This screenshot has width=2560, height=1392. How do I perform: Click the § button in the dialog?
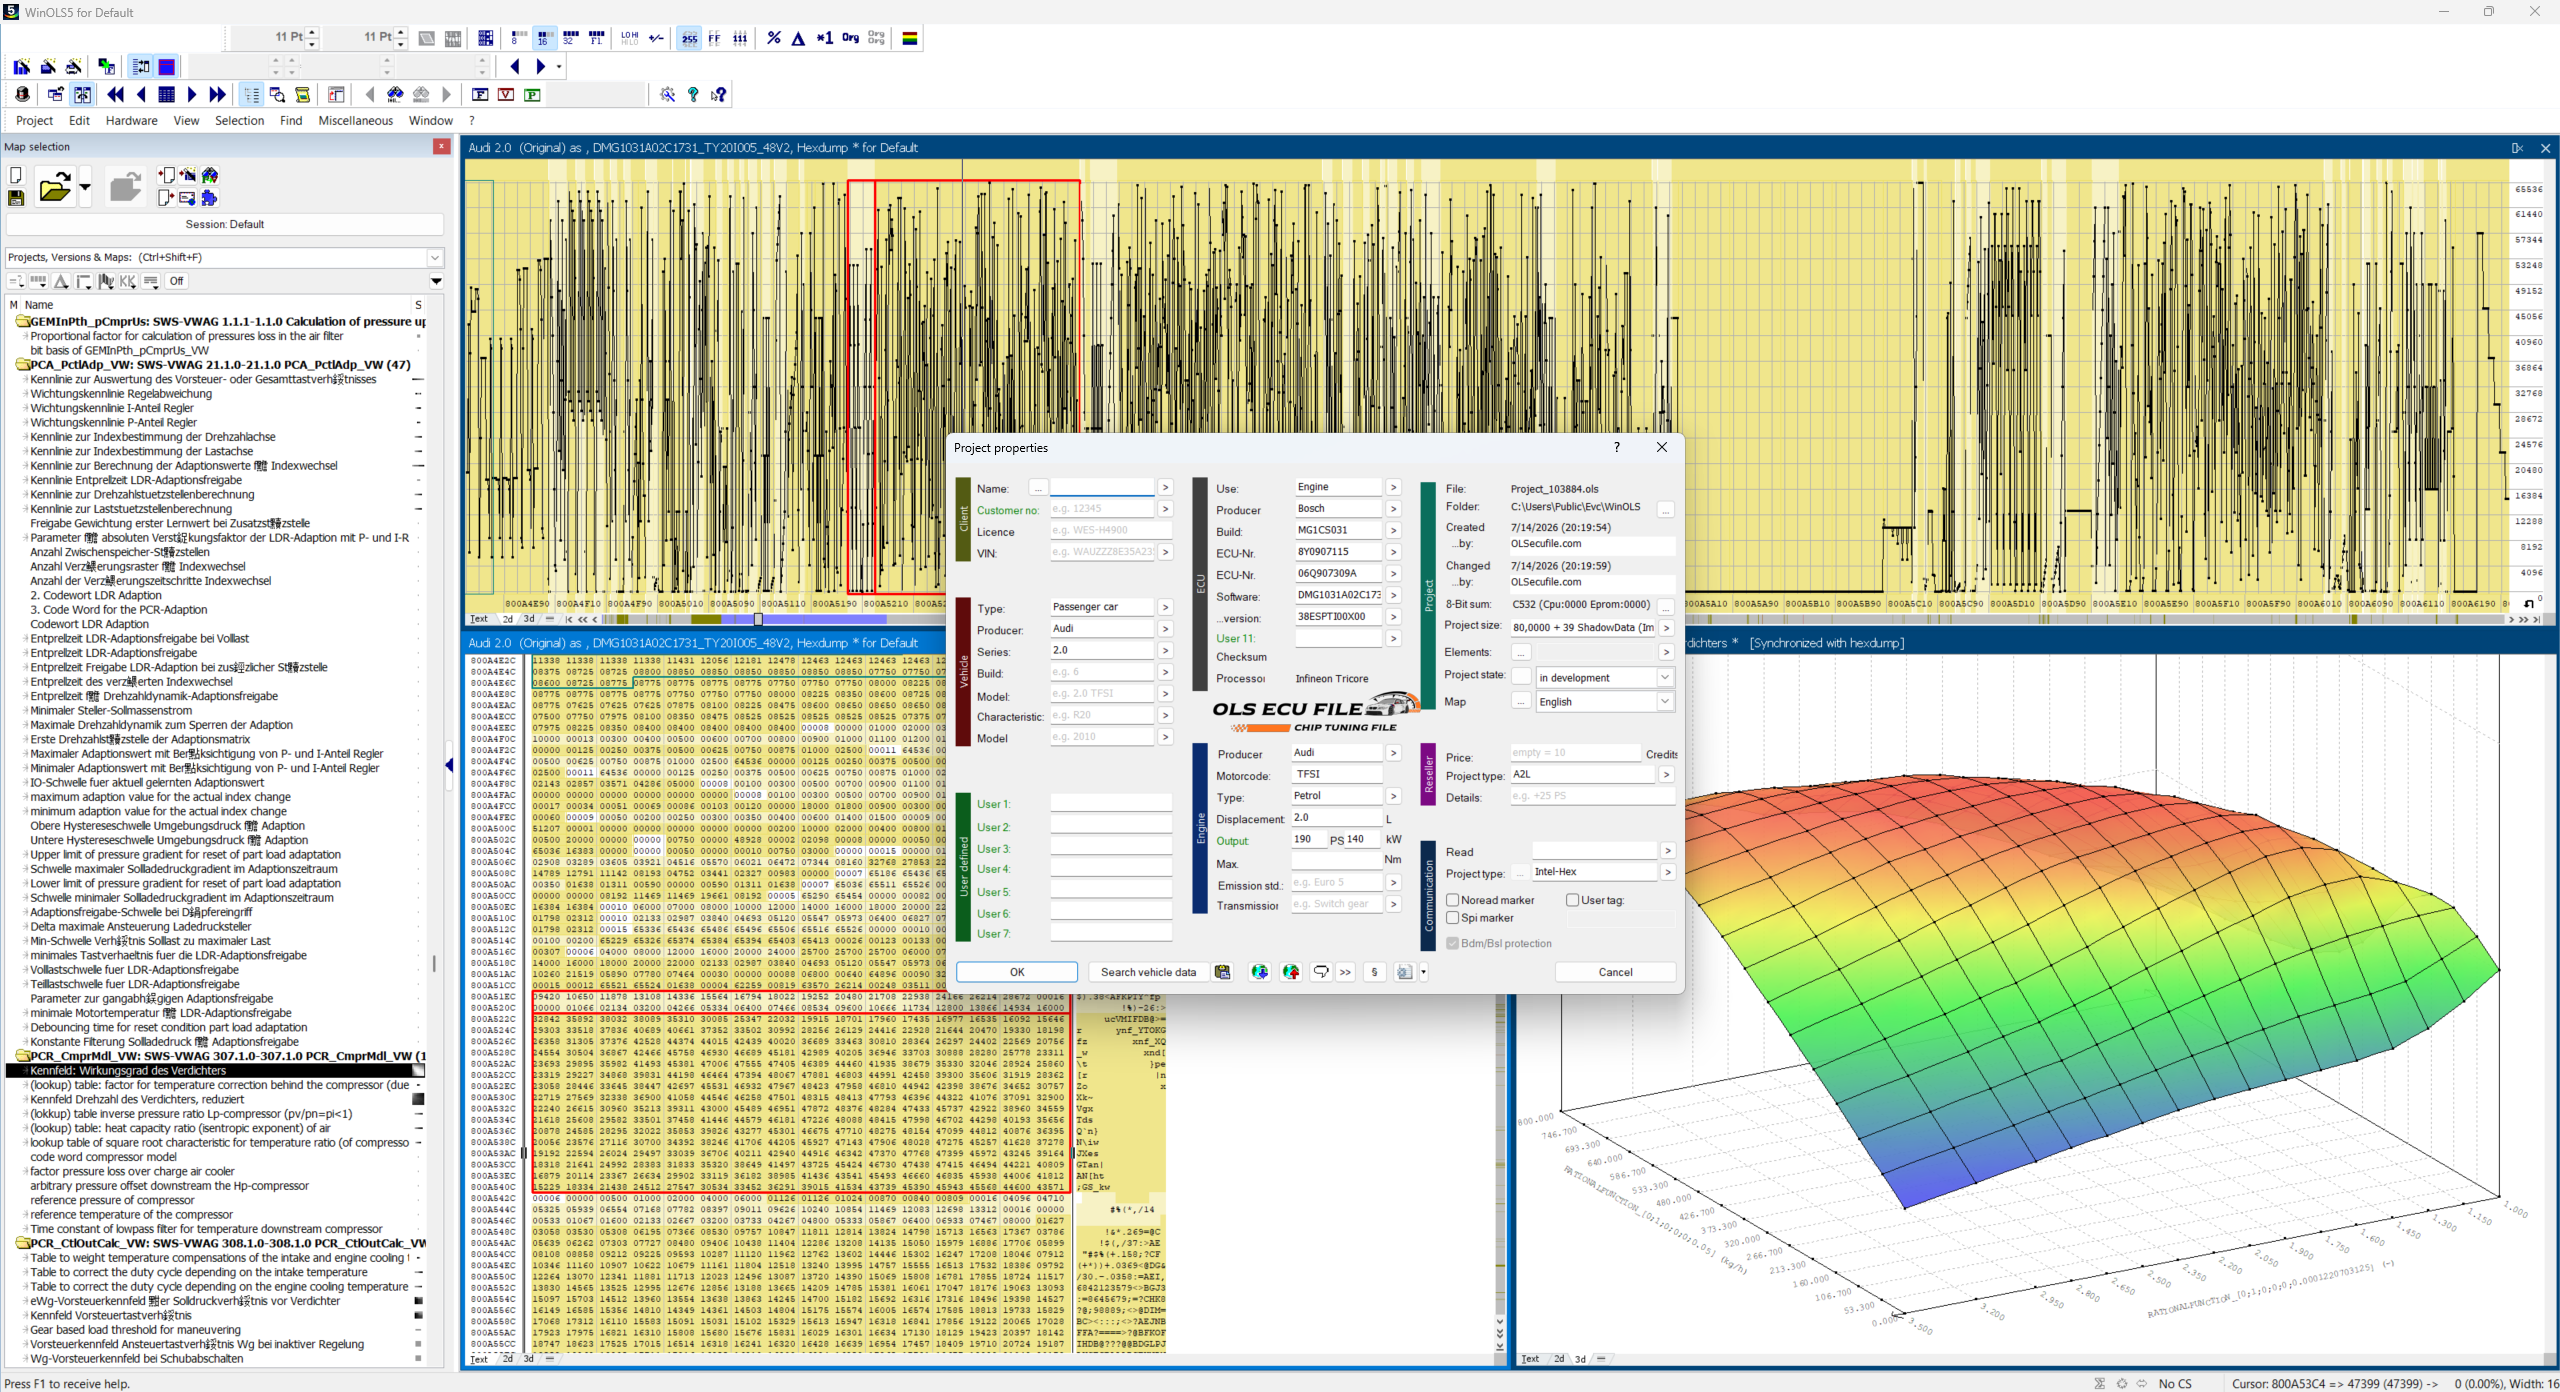tap(1374, 972)
